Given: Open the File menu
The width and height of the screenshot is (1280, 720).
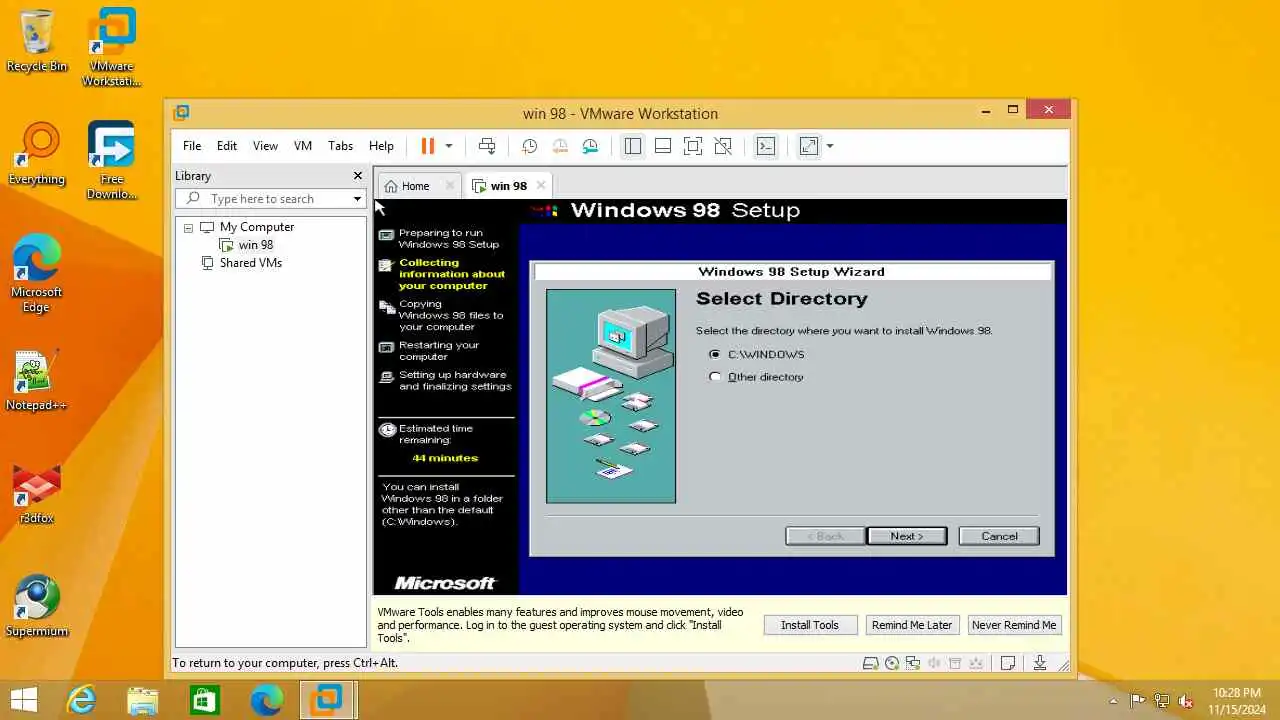Looking at the screenshot, I should [x=192, y=146].
